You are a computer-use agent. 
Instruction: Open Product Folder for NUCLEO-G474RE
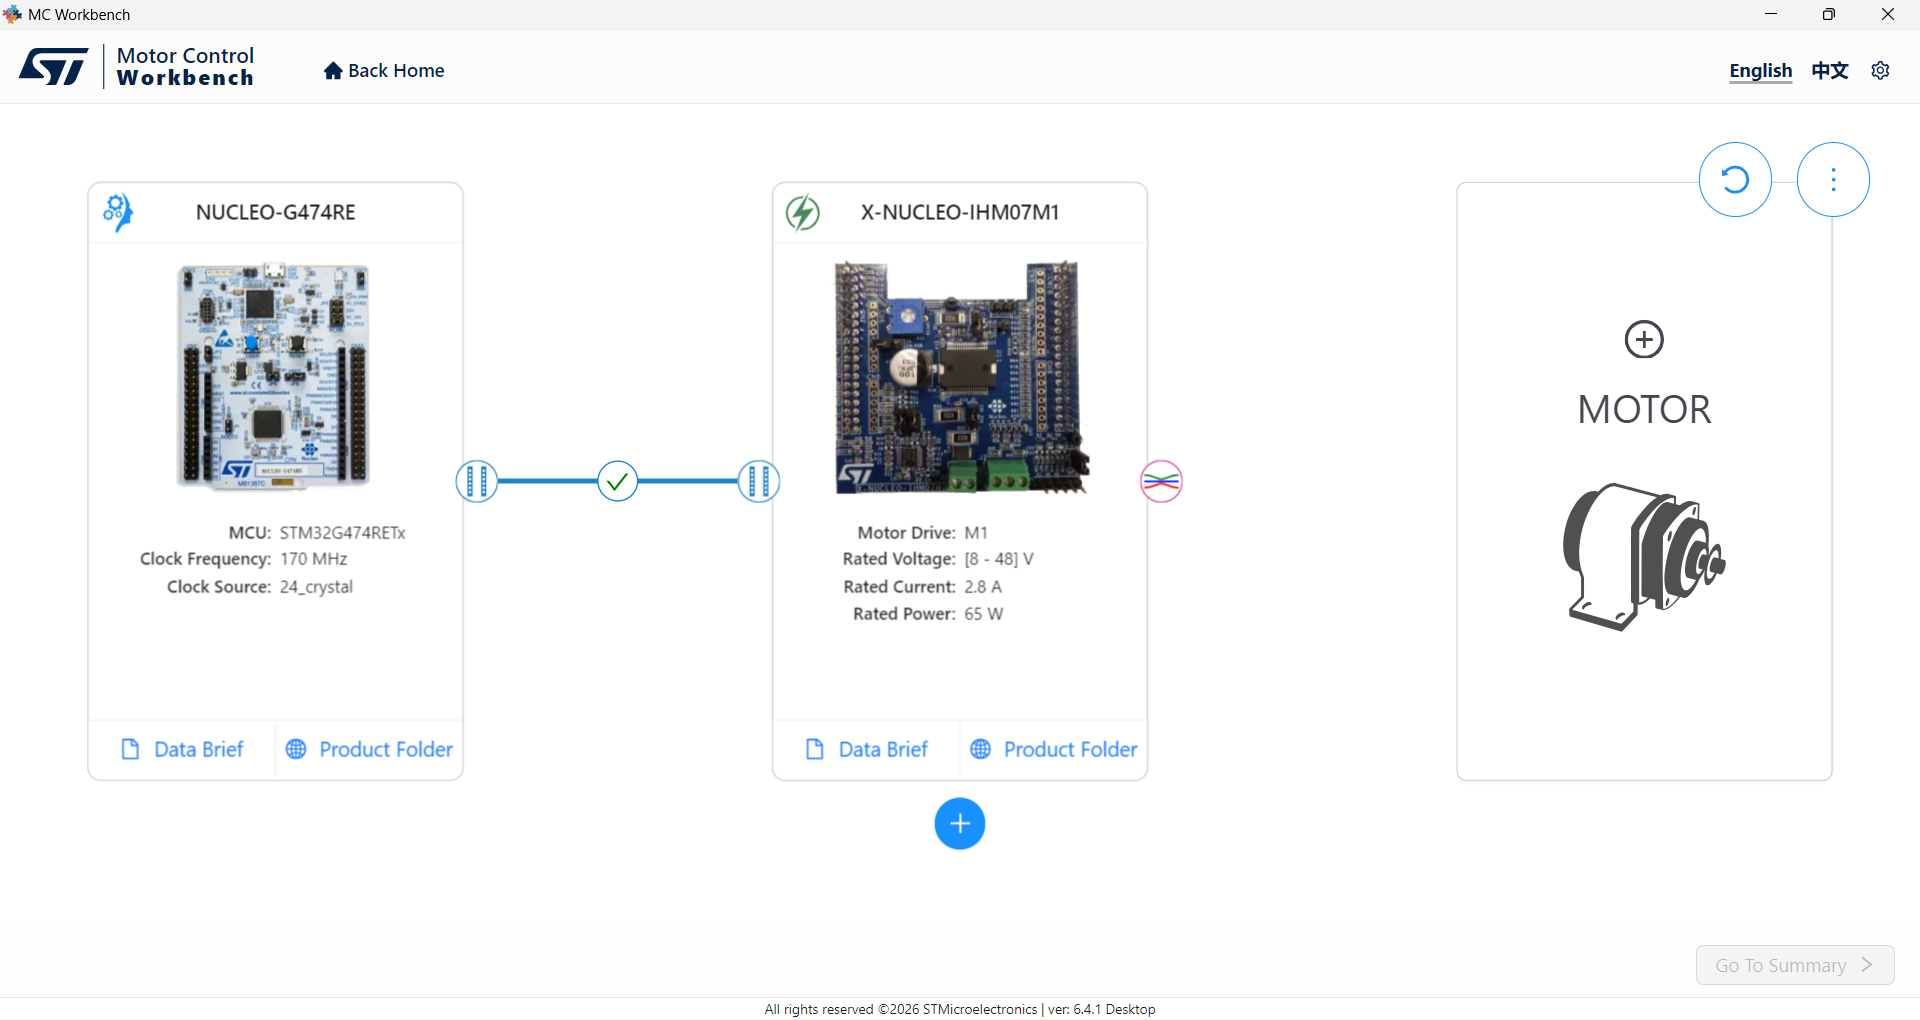pyautogui.click(x=369, y=750)
